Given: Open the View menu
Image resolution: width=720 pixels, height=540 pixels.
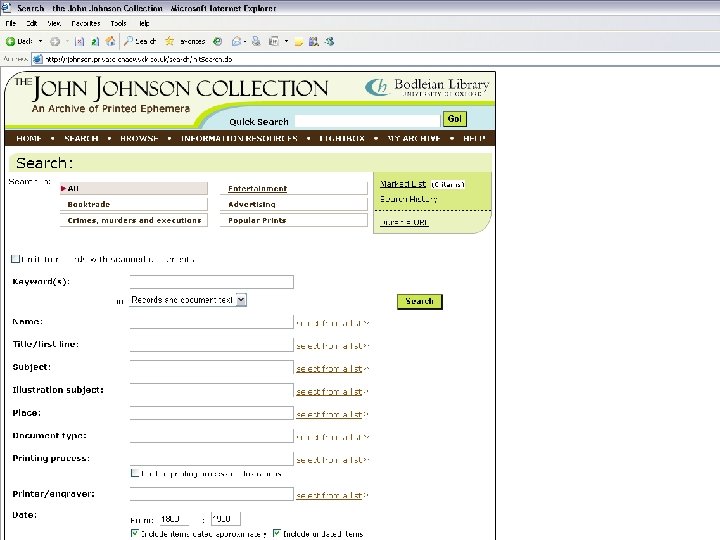Looking at the screenshot, I should pos(54,23).
